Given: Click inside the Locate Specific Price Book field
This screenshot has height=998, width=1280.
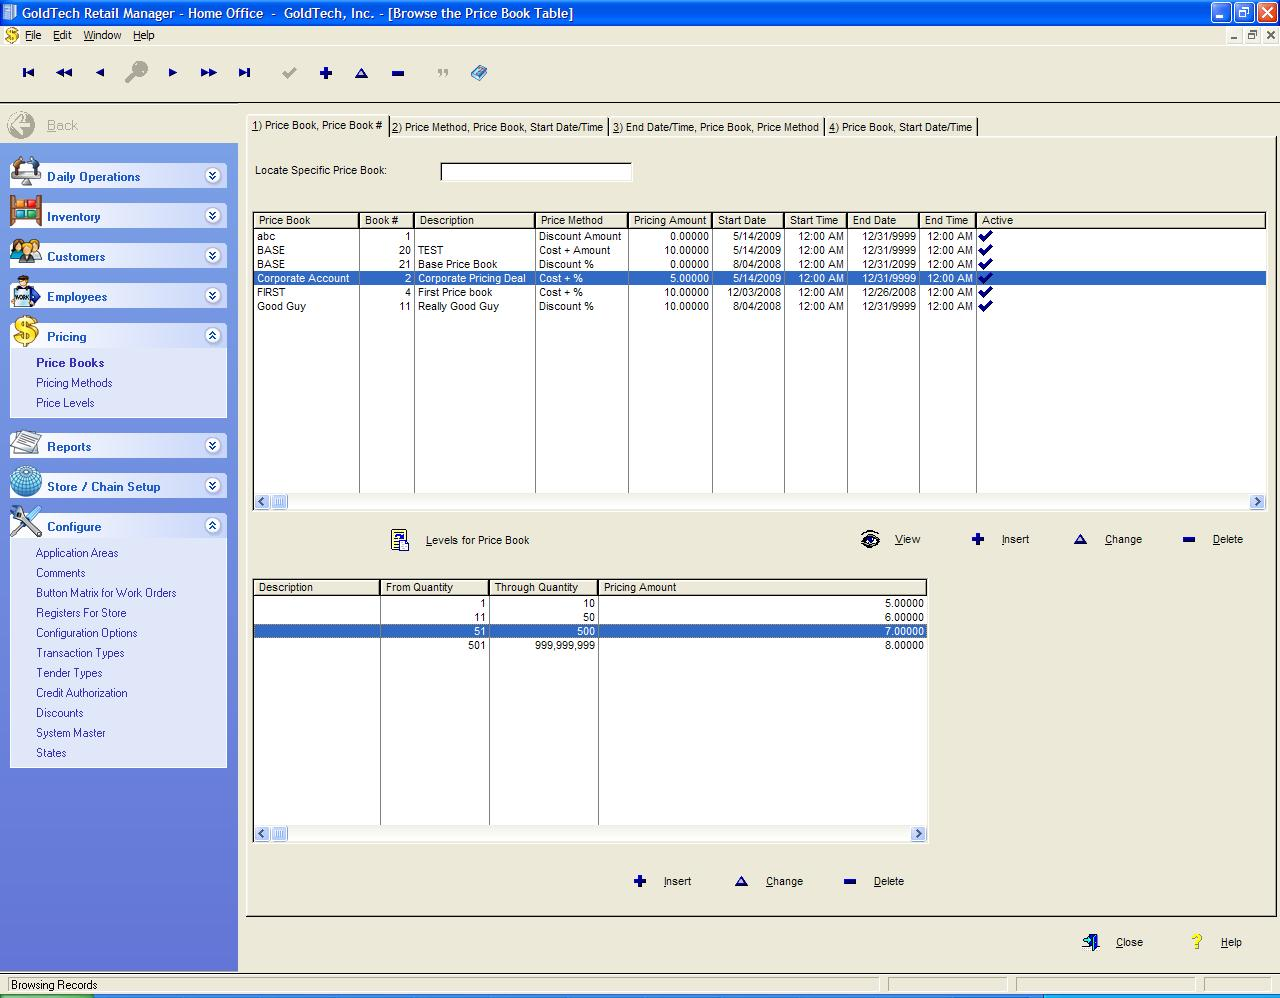Looking at the screenshot, I should 535,171.
